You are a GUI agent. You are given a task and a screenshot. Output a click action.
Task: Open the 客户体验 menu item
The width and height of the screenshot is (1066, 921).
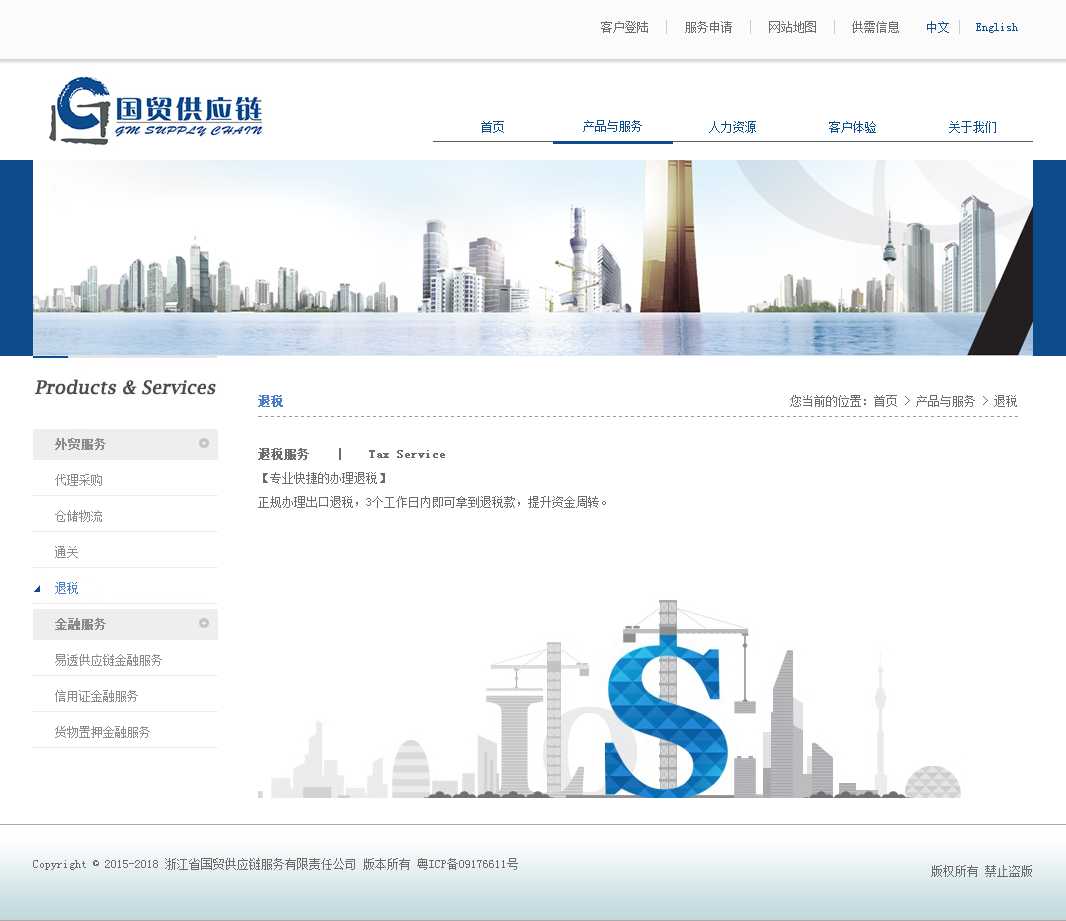click(x=852, y=127)
